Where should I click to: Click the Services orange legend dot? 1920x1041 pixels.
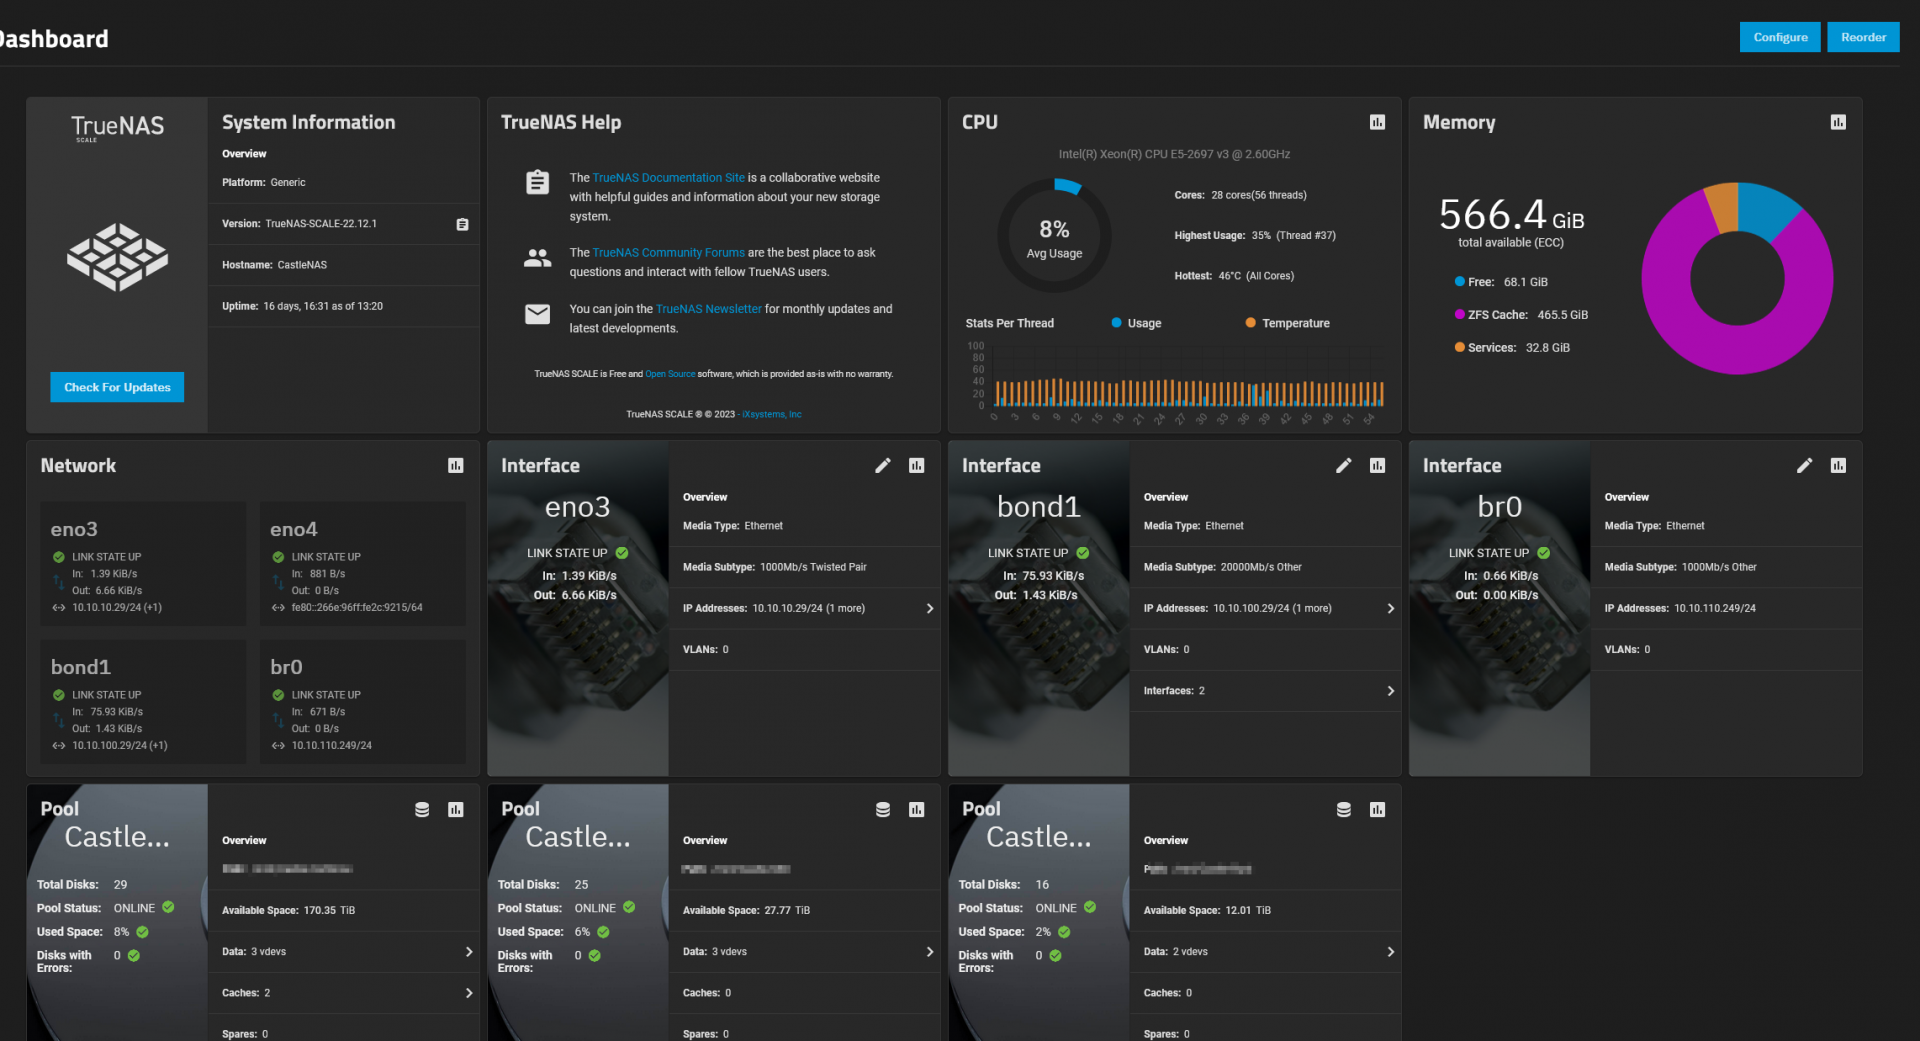click(x=1459, y=347)
